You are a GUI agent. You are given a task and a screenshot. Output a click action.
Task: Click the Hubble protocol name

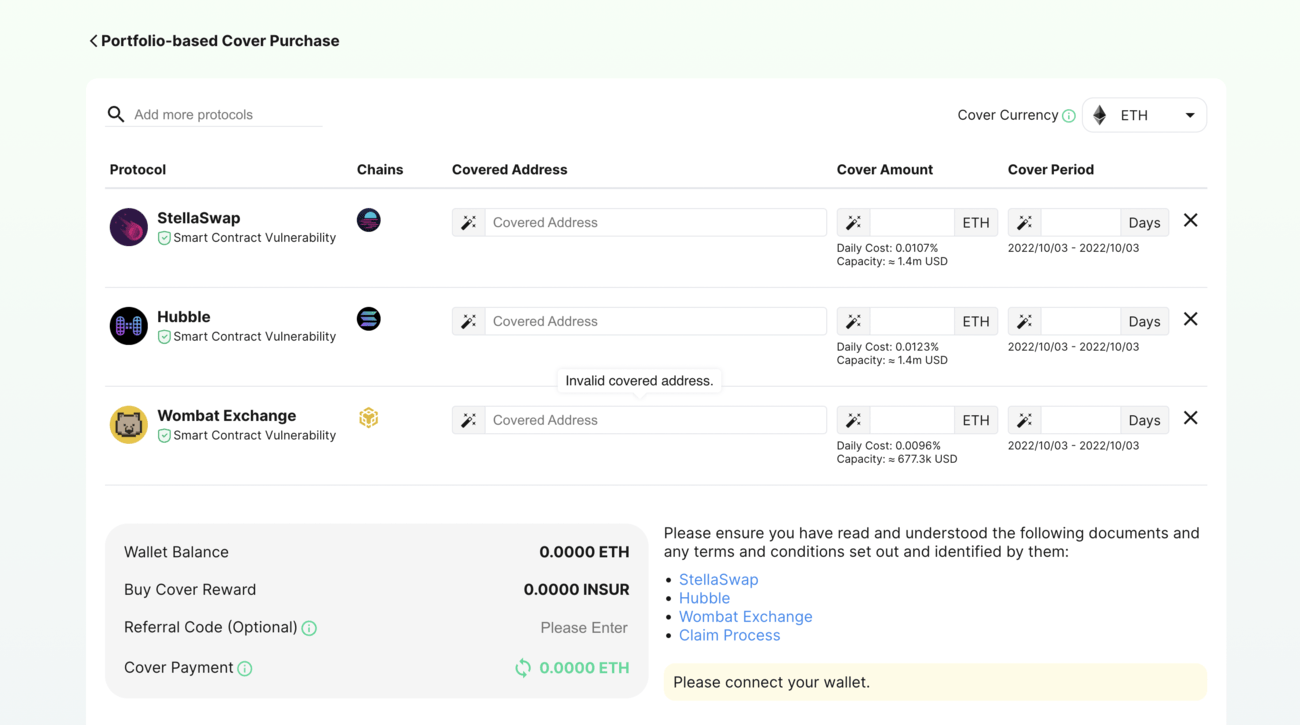tap(184, 317)
